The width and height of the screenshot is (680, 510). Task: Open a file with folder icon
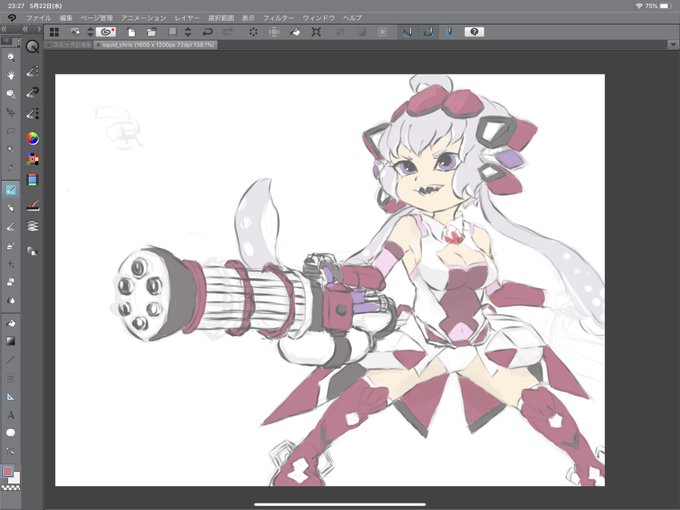(x=151, y=32)
